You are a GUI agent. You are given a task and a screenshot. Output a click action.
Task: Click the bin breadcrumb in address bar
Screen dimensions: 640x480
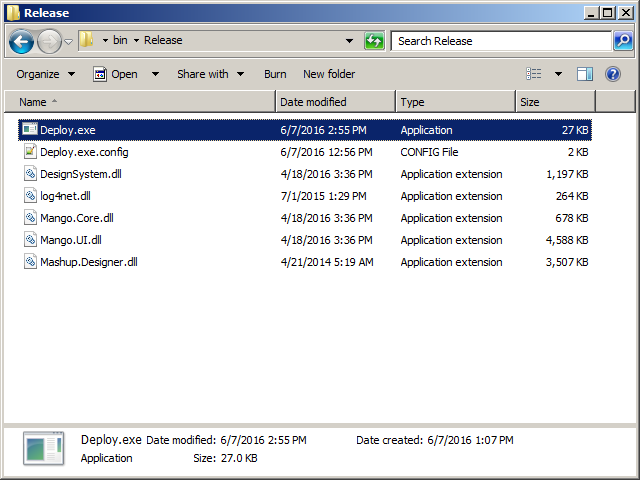[x=120, y=41]
